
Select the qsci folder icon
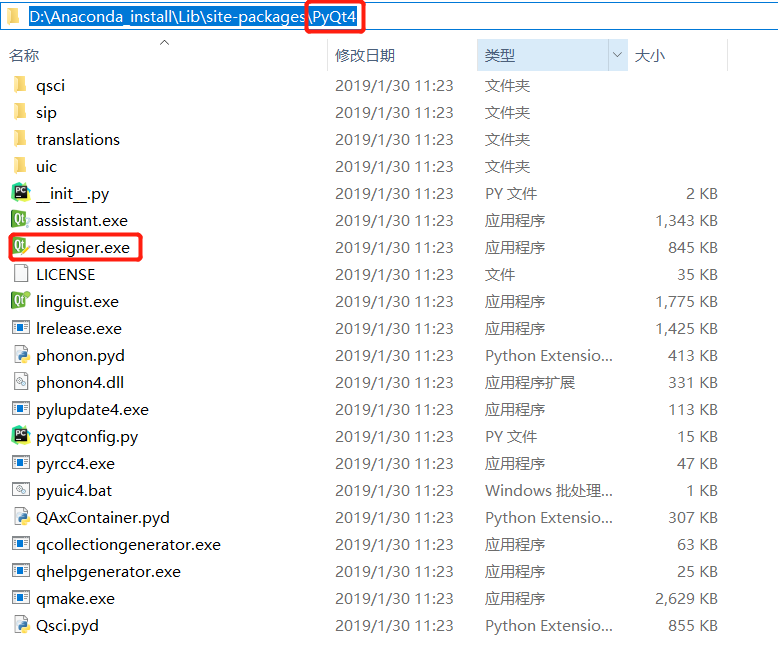pos(20,85)
